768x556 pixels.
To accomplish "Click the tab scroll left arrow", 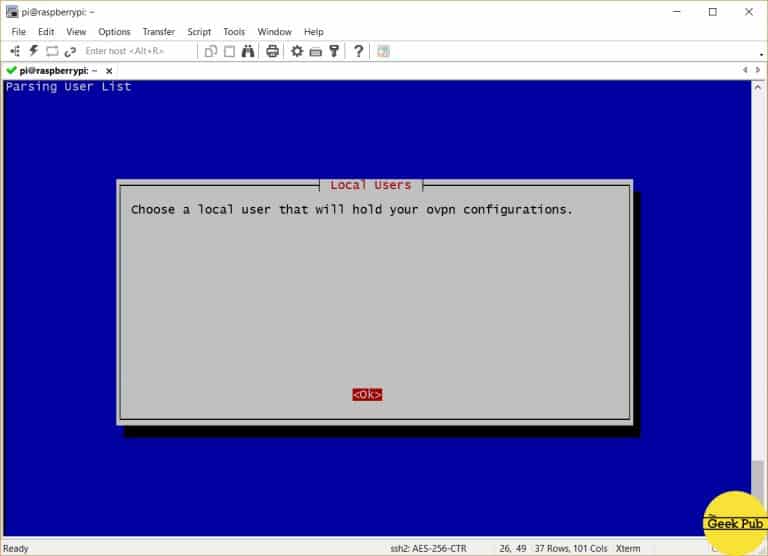I will [744, 70].
